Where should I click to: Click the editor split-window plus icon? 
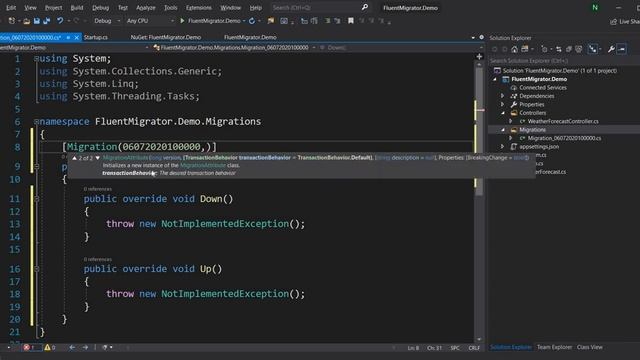pyautogui.click(x=479, y=57)
